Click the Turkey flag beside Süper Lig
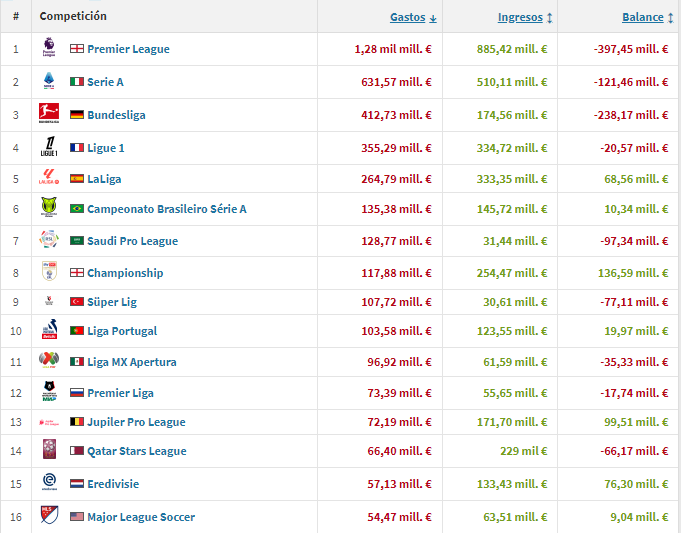This screenshot has width=681, height=533. [77, 301]
